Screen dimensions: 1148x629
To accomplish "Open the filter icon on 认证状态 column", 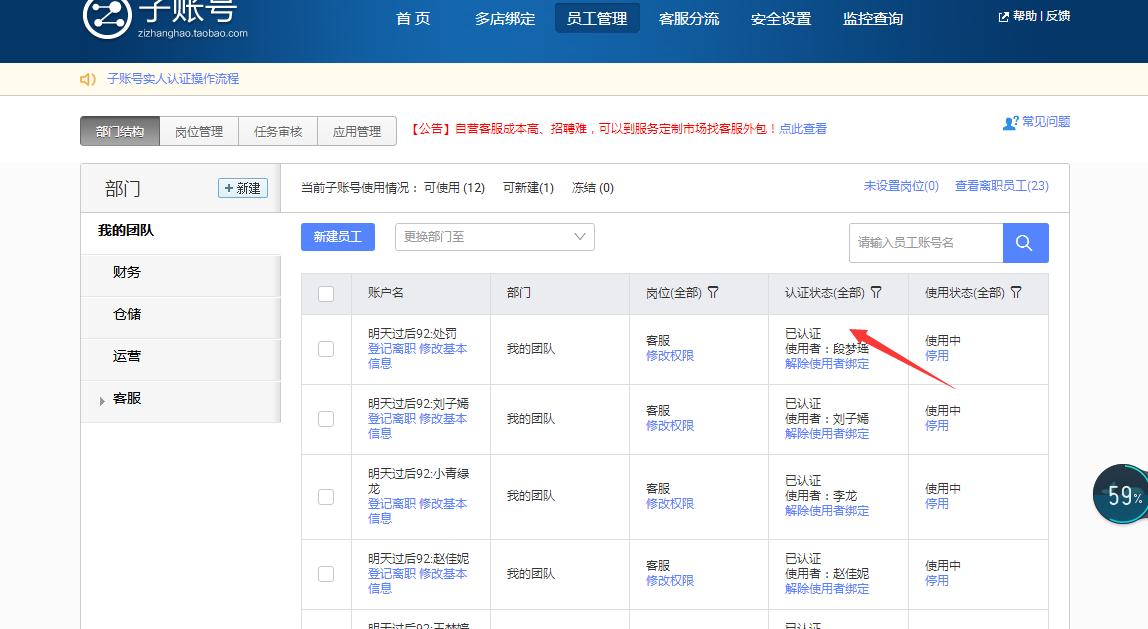I will pos(876,292).
